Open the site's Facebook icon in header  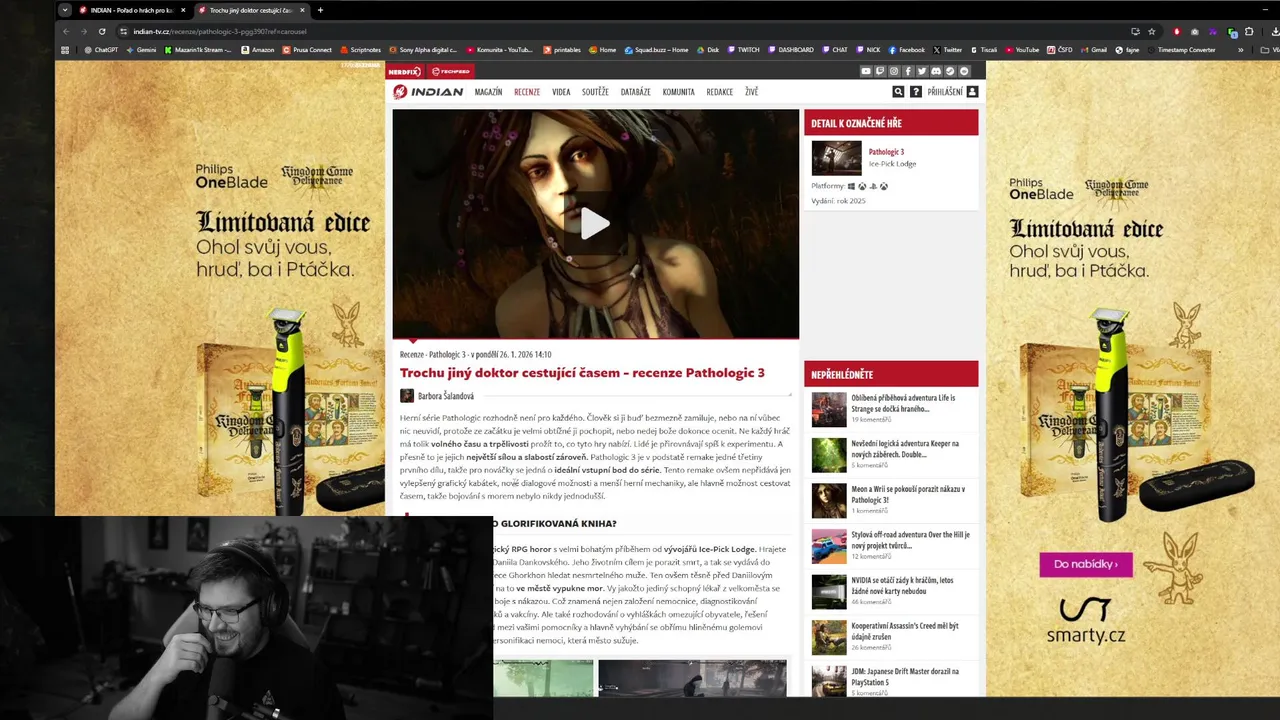[x=908, y=71]
